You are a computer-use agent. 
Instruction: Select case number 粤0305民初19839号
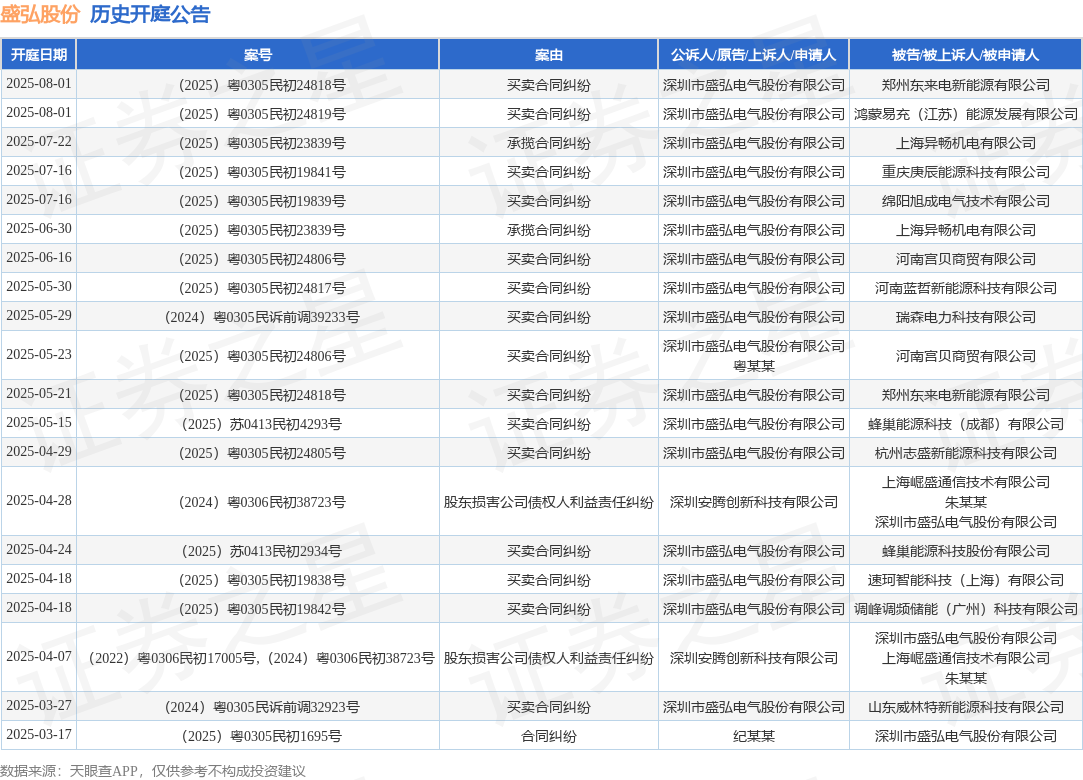pyautogui.click(x=261, y=201)
